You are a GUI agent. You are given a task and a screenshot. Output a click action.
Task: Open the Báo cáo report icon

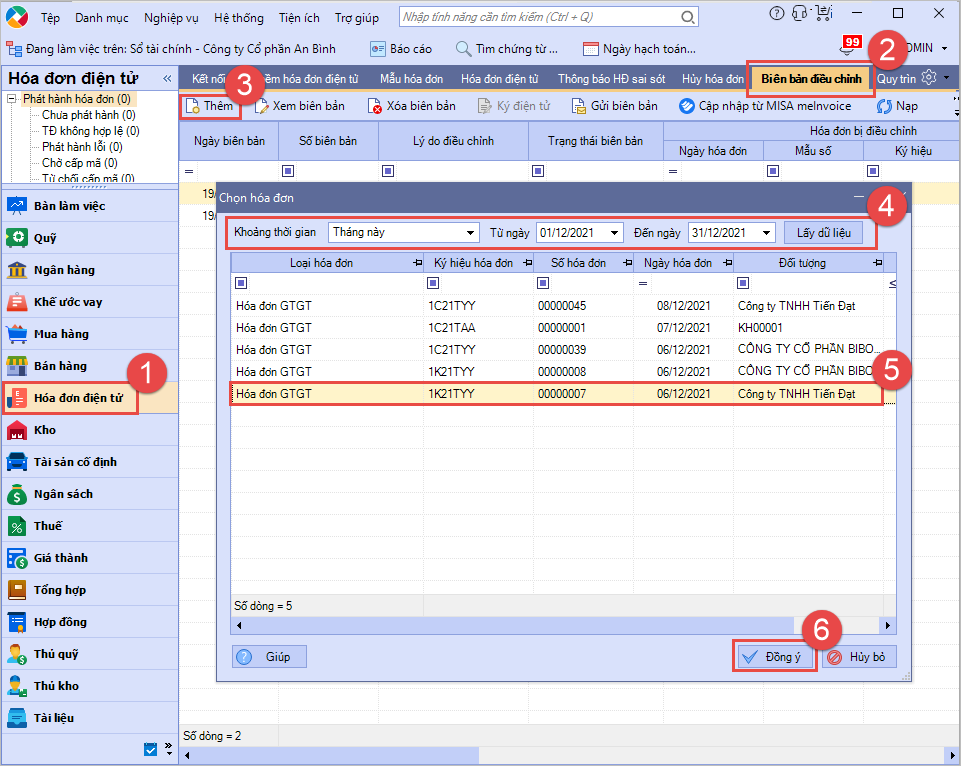378,49
